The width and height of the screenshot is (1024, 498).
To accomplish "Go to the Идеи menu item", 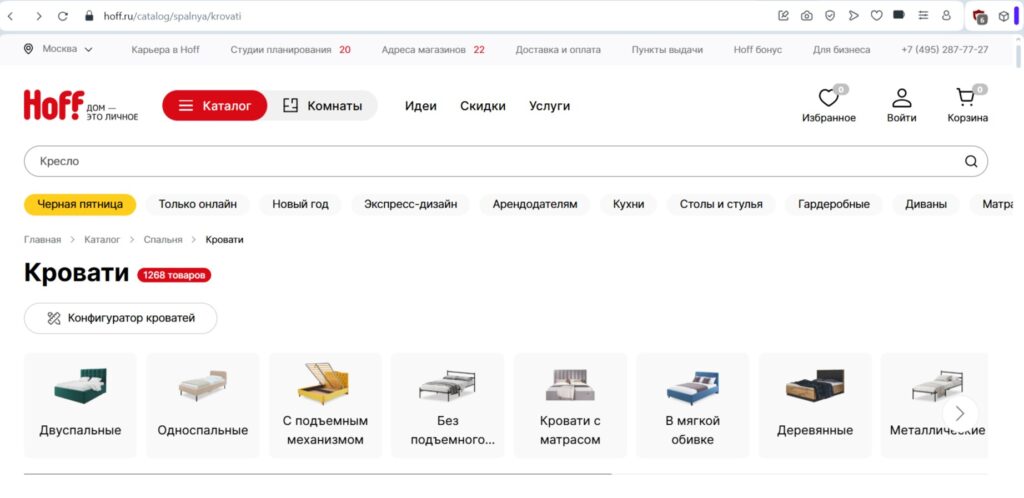I will click(421, 106).
